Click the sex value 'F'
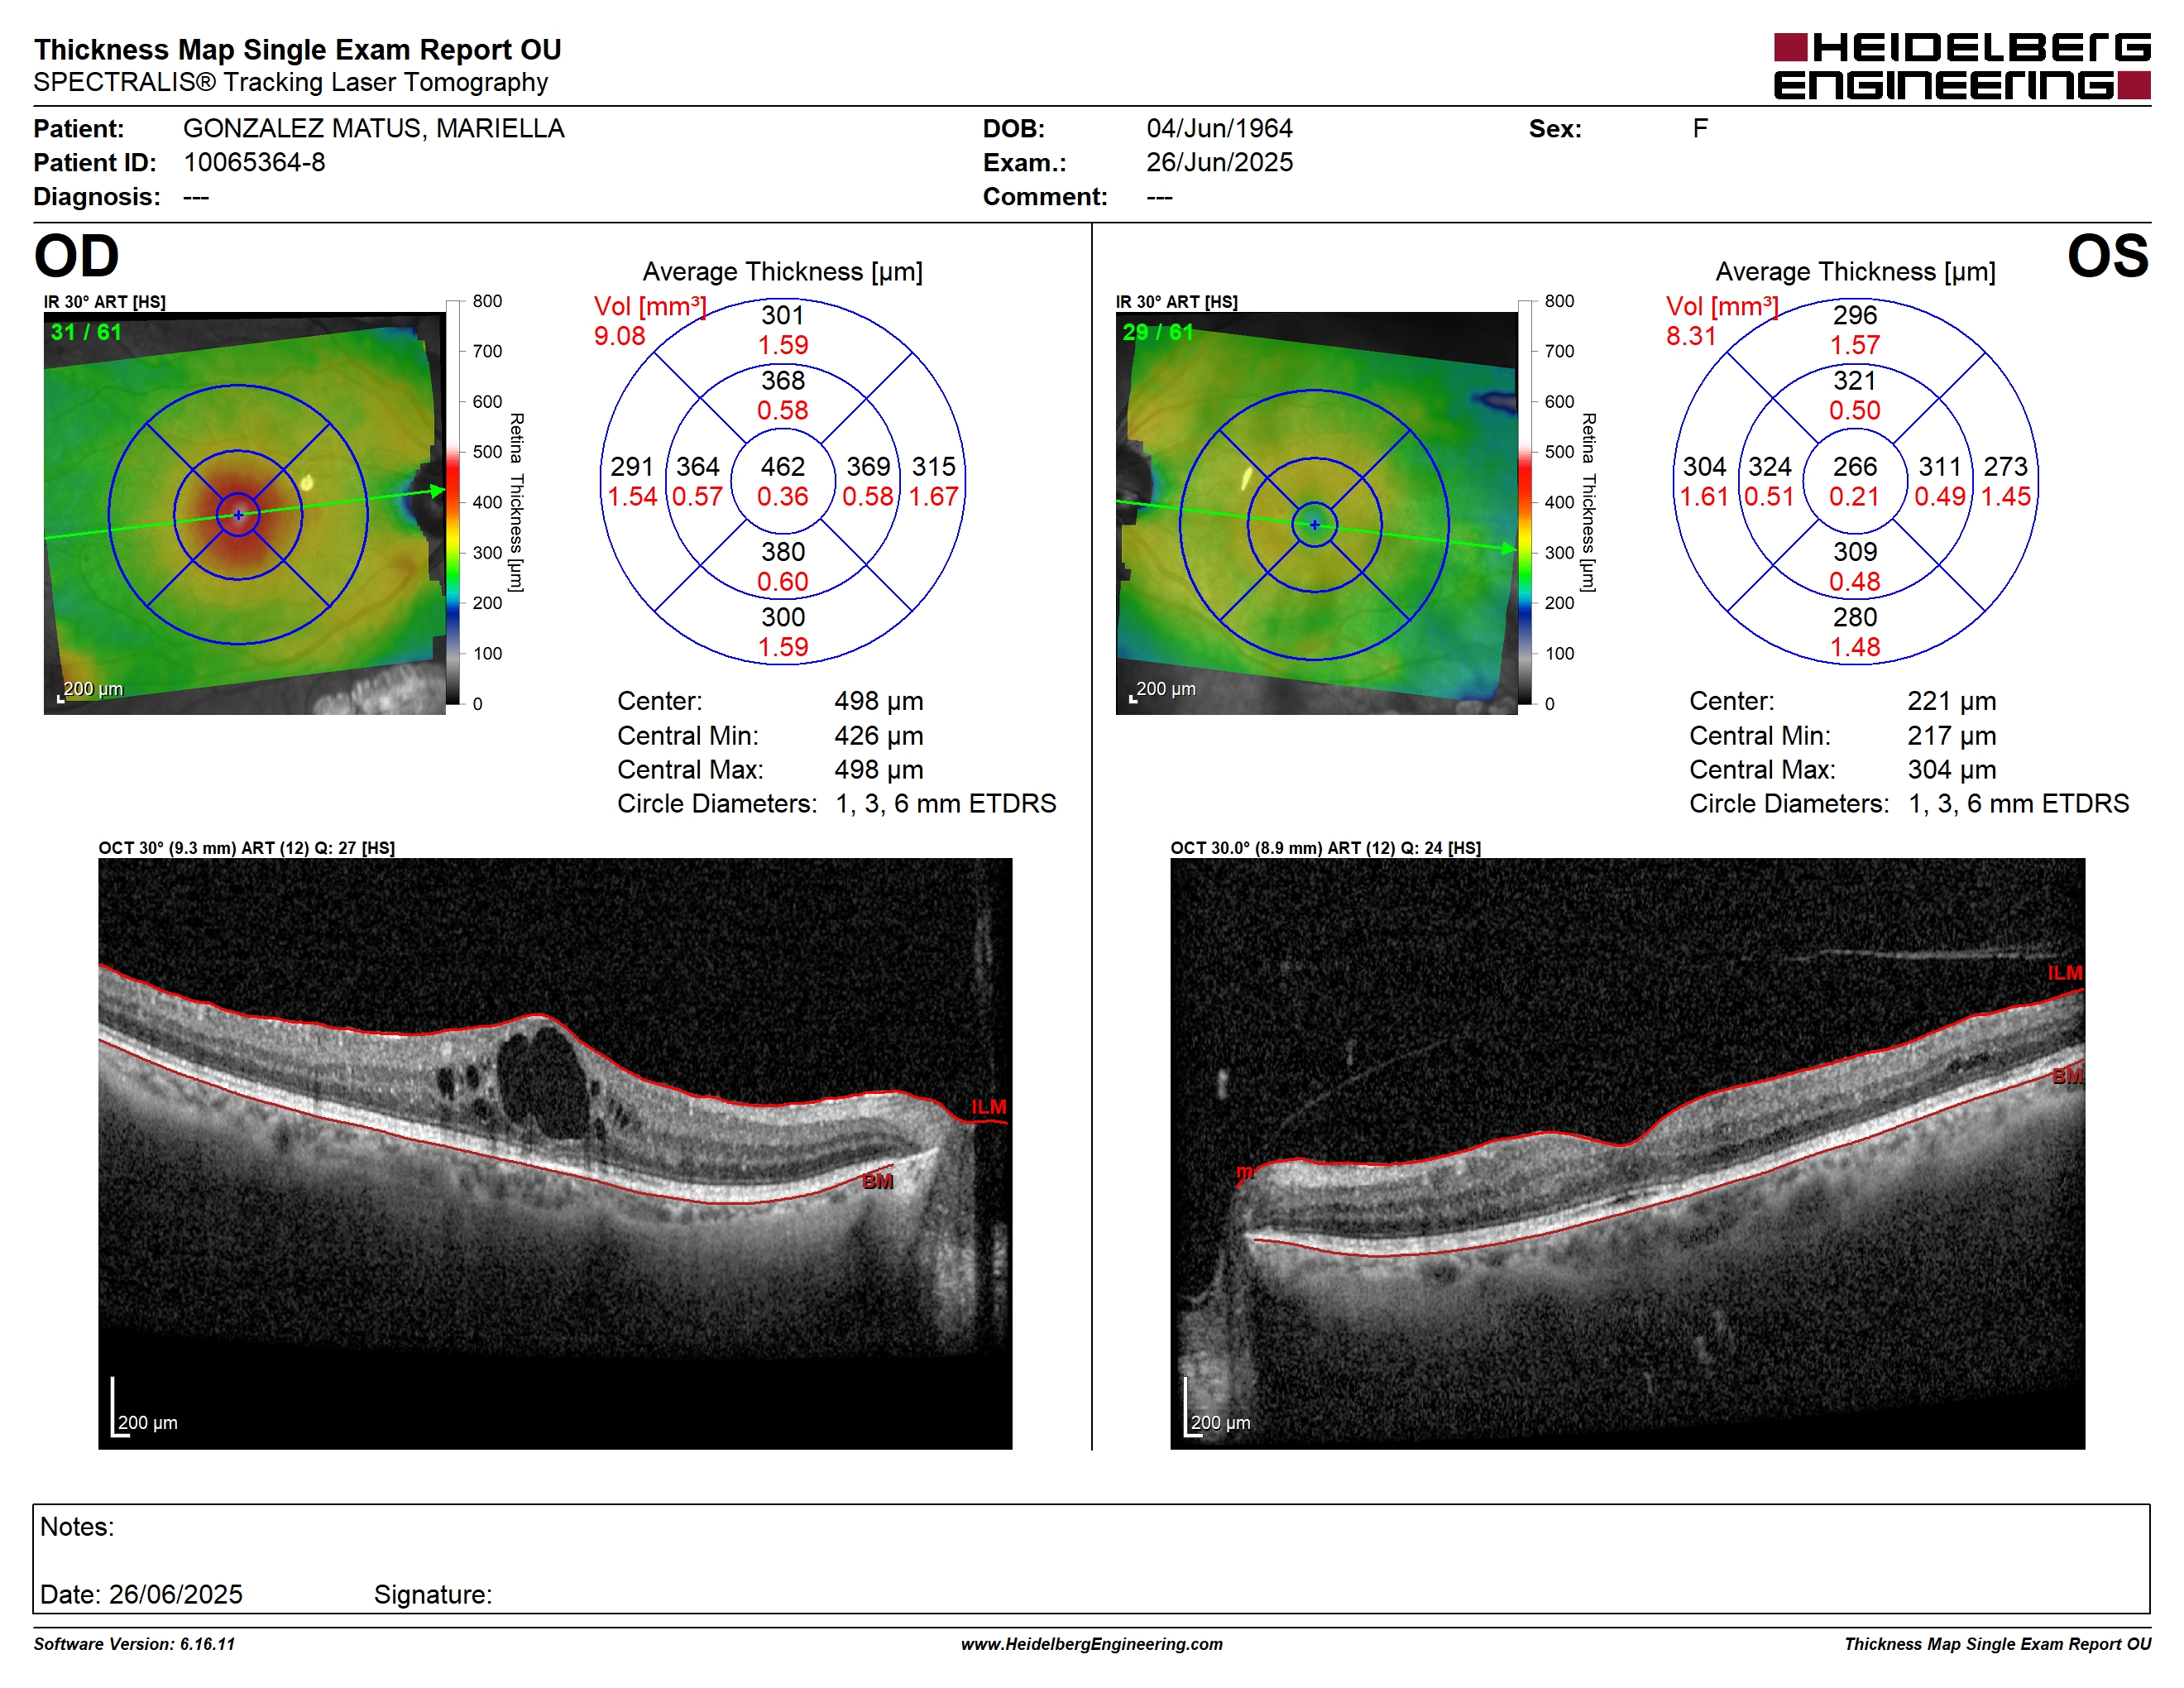Viewport: 2184px width, 1688px height. click(1700, 128)
